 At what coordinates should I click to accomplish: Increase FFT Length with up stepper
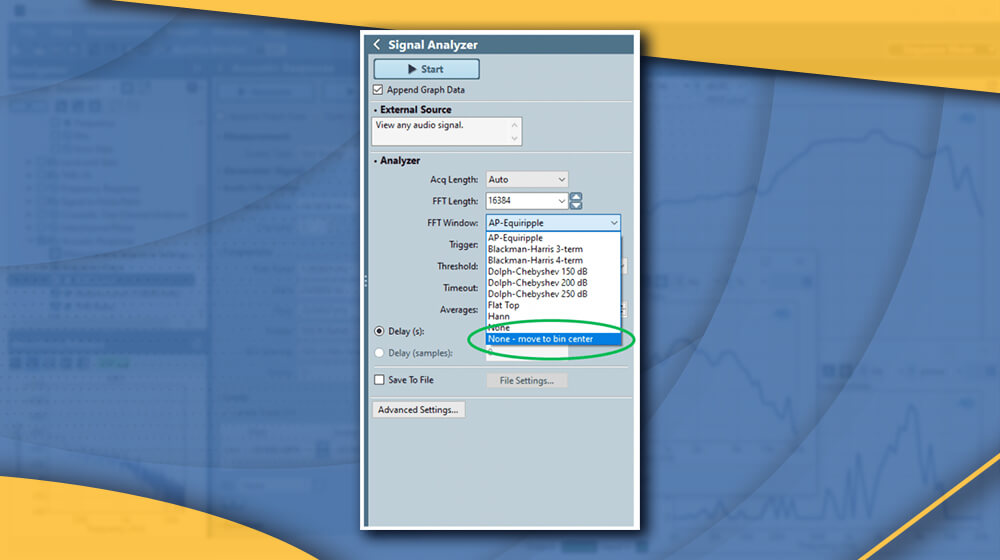point(576,197)
